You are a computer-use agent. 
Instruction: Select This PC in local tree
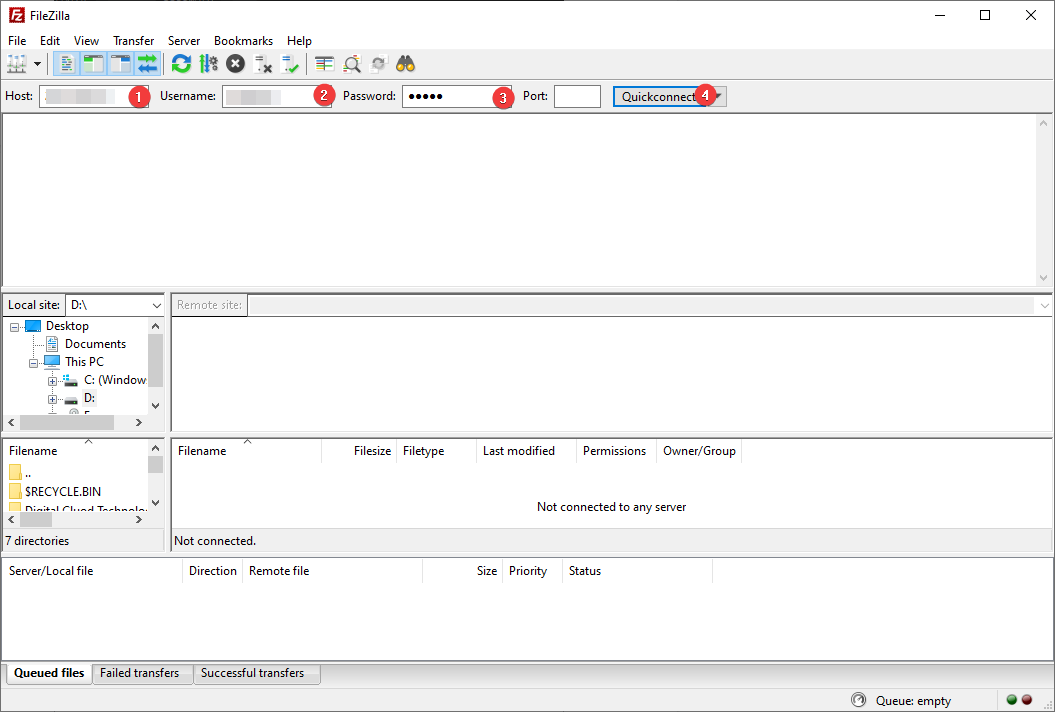(84, 362)
